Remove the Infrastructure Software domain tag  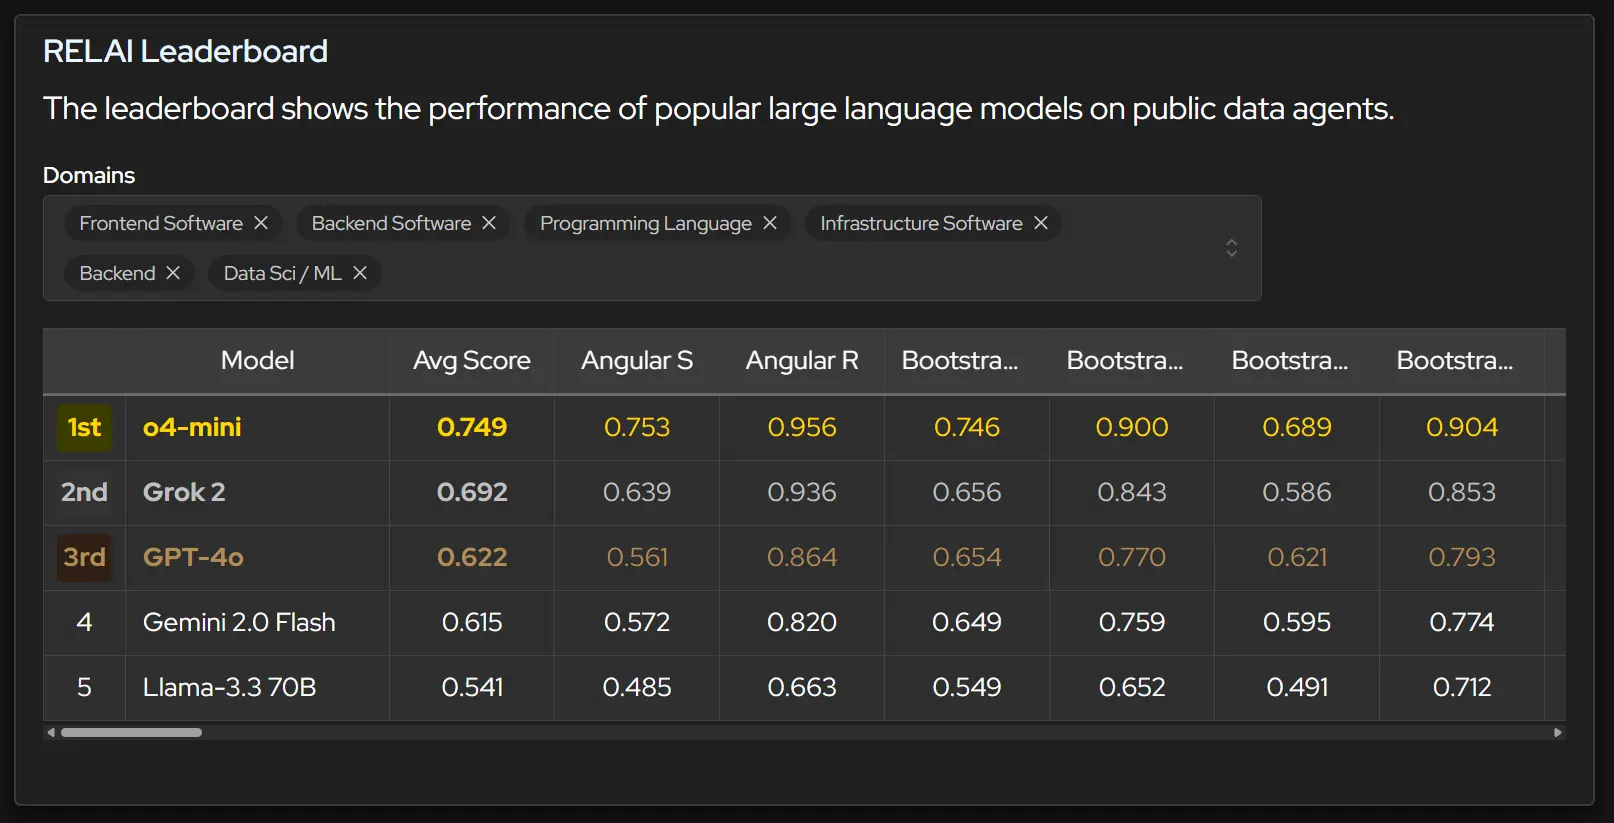(1041, 223)
